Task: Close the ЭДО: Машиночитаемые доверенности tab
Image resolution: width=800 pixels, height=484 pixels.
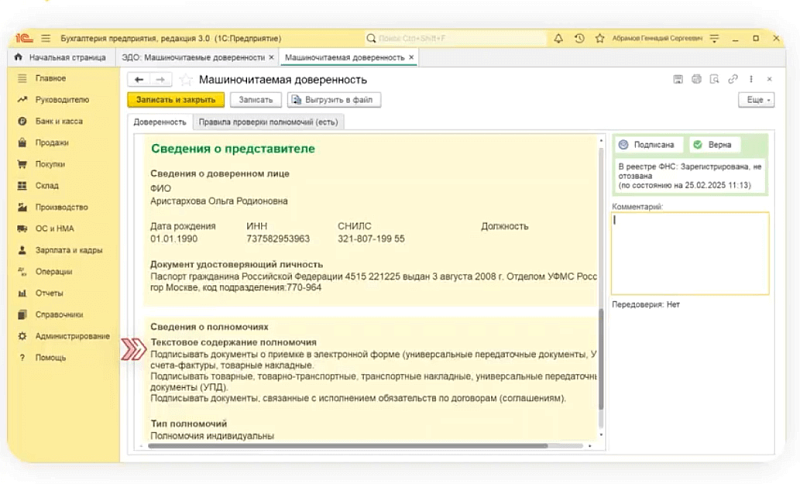Action: point(271,58)
